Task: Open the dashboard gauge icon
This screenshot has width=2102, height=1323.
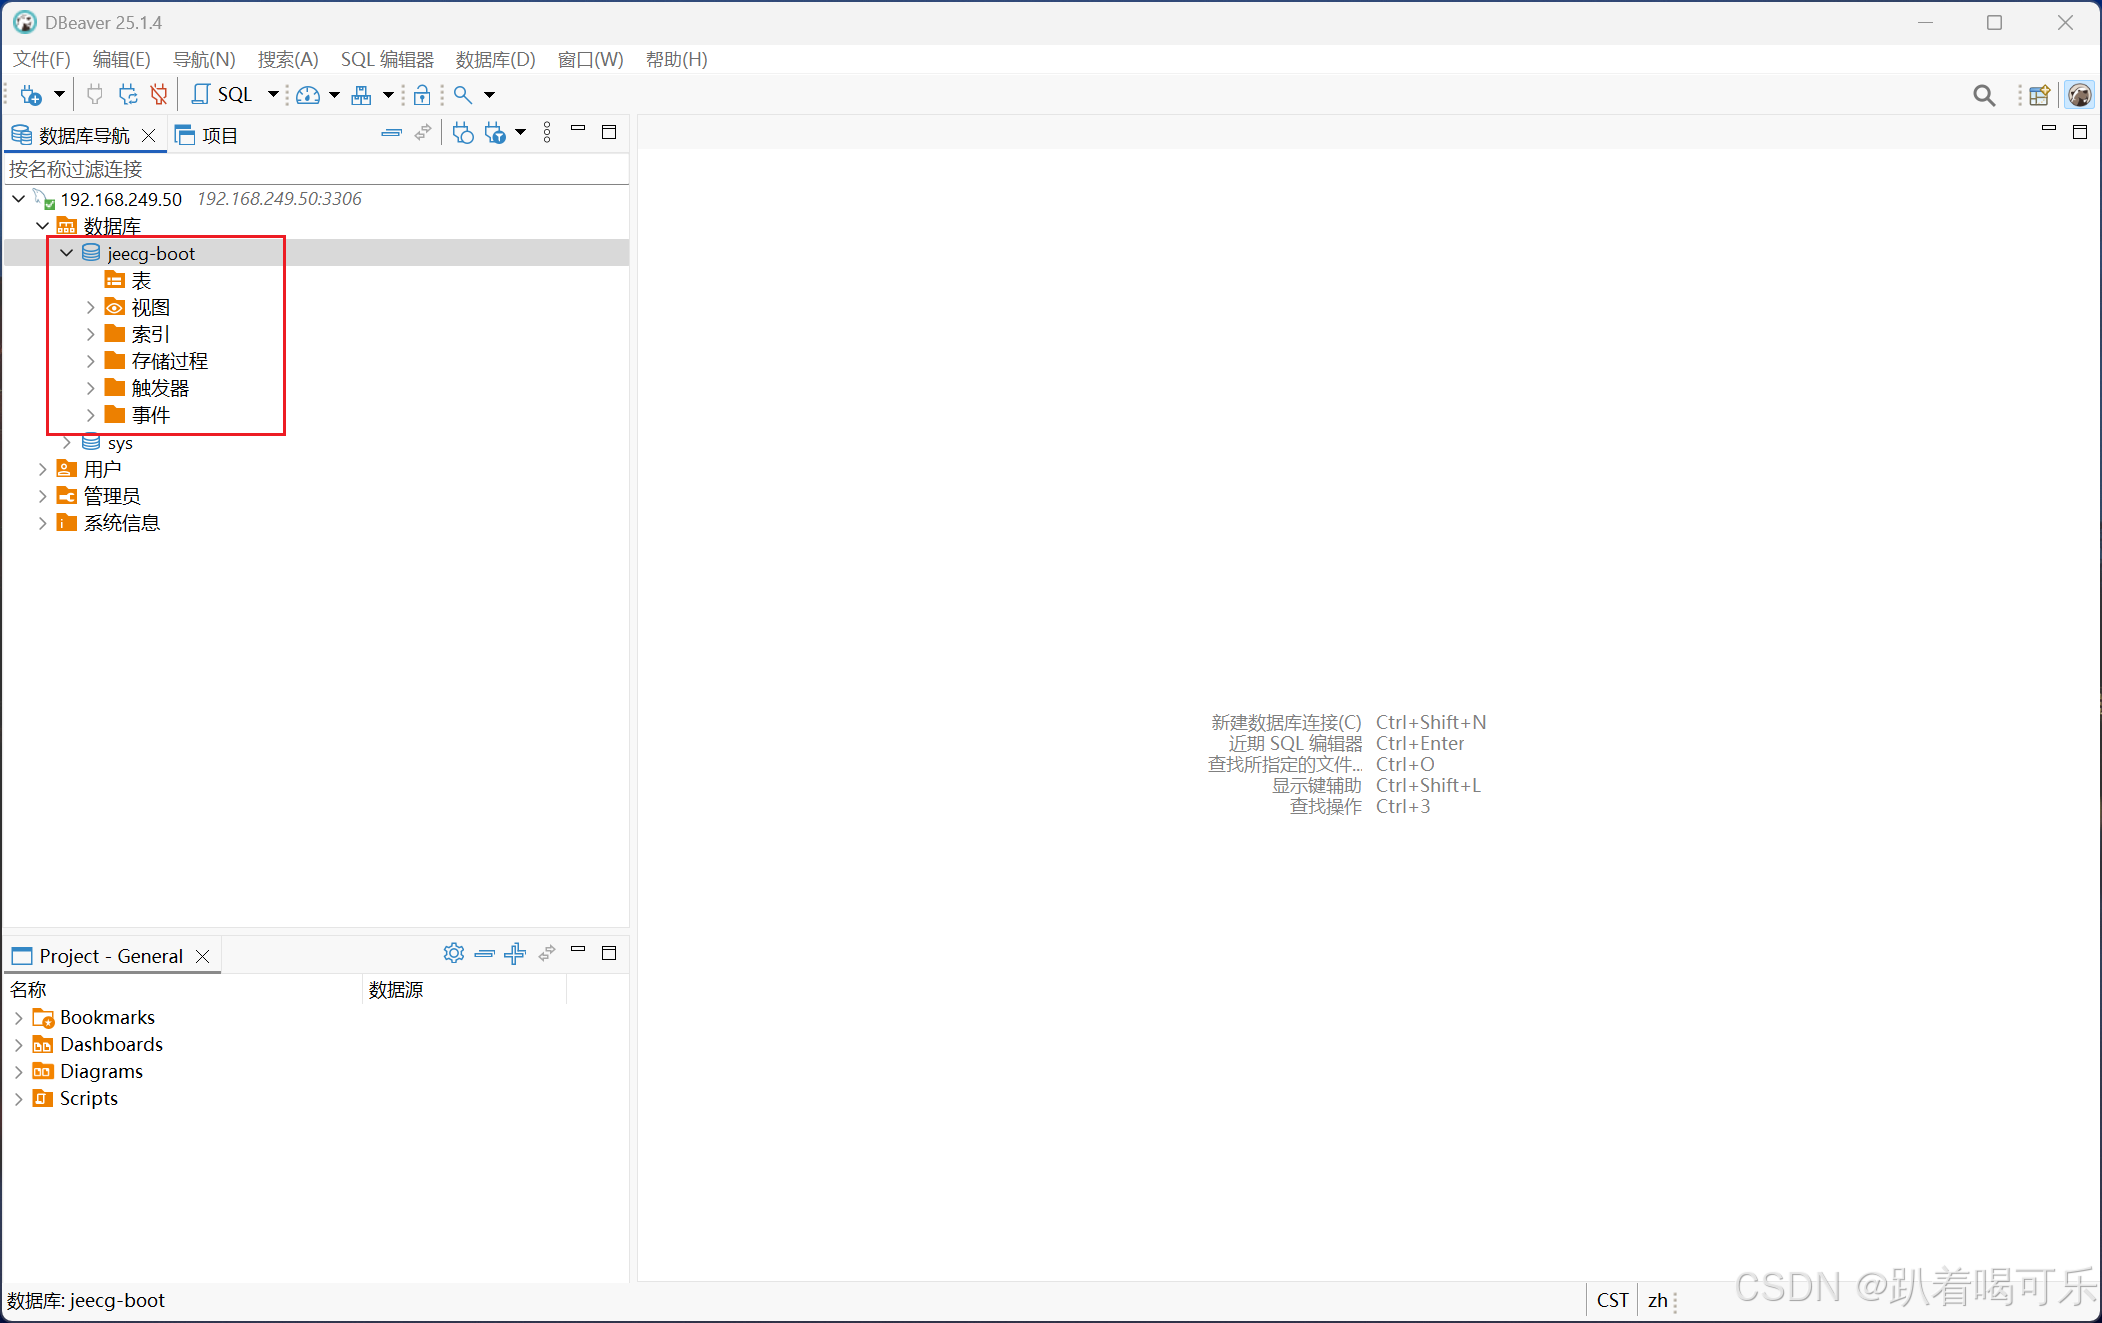Action: [x=308, y=95]
